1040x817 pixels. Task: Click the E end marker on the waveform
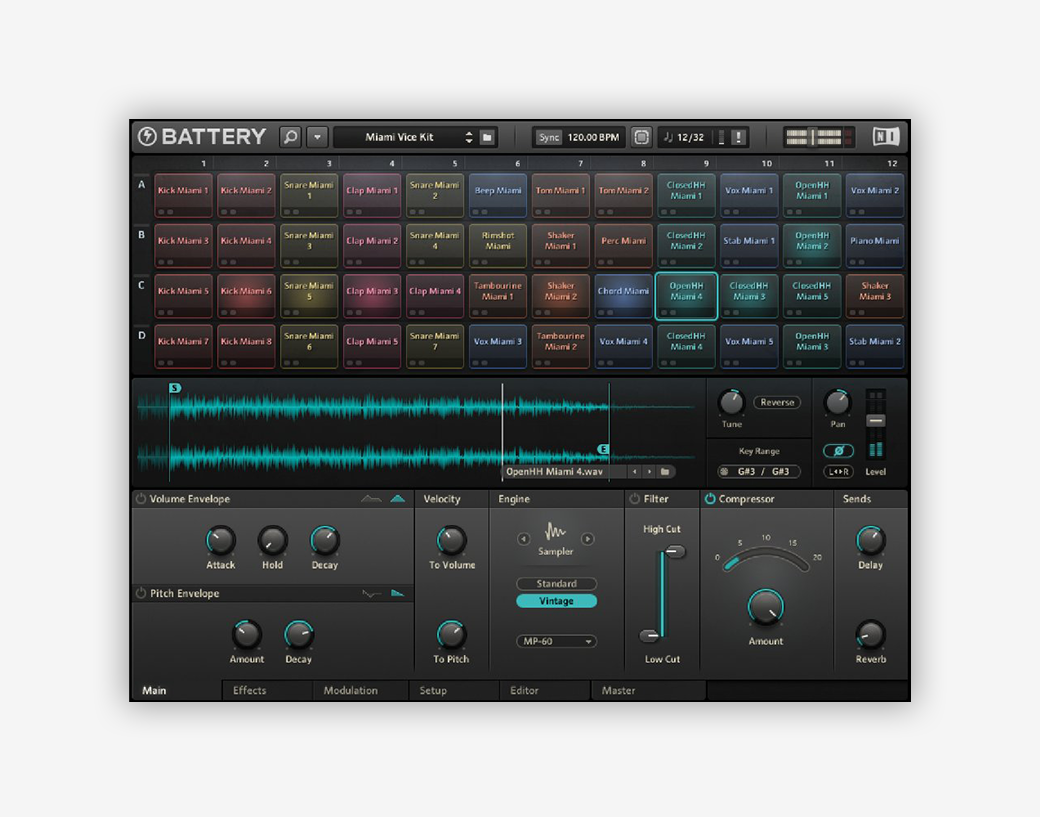pyautogui.click(x=603, y=449)
